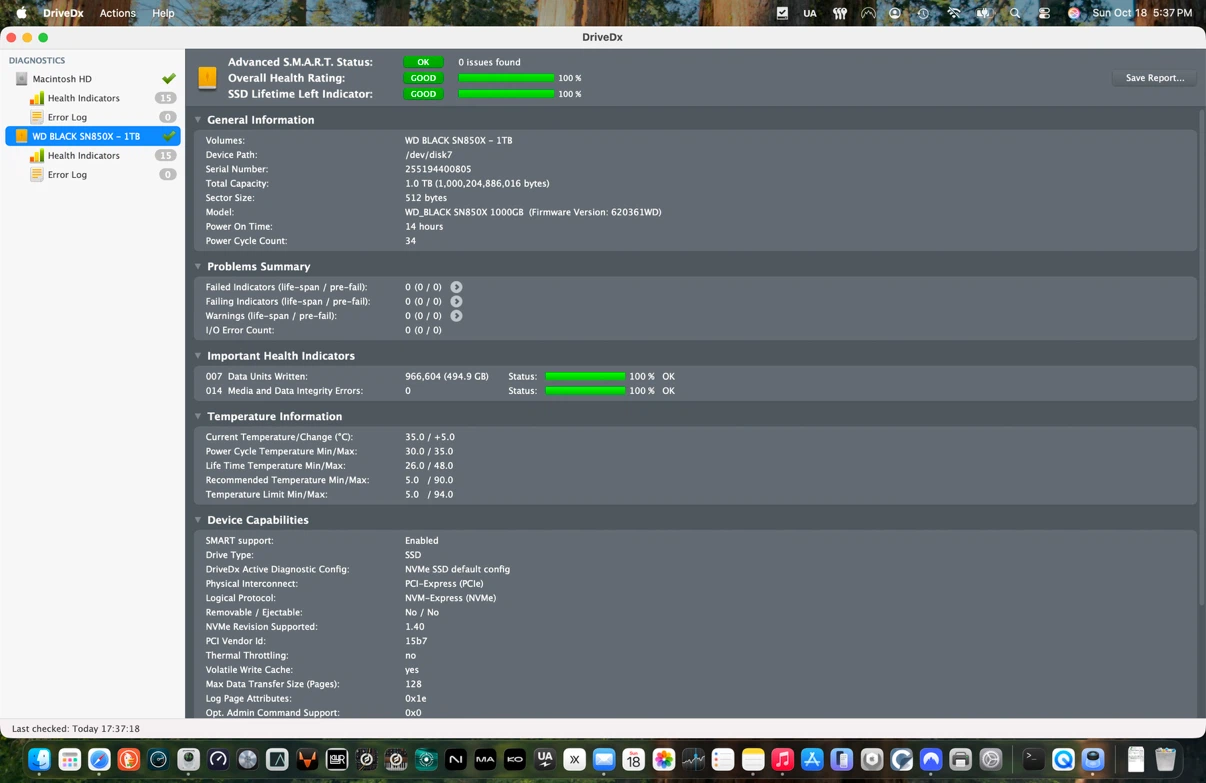The height and width of the screenshot is (783, 1206).
Task: Click the Save Report button
Action: [x=1154, y=78]
